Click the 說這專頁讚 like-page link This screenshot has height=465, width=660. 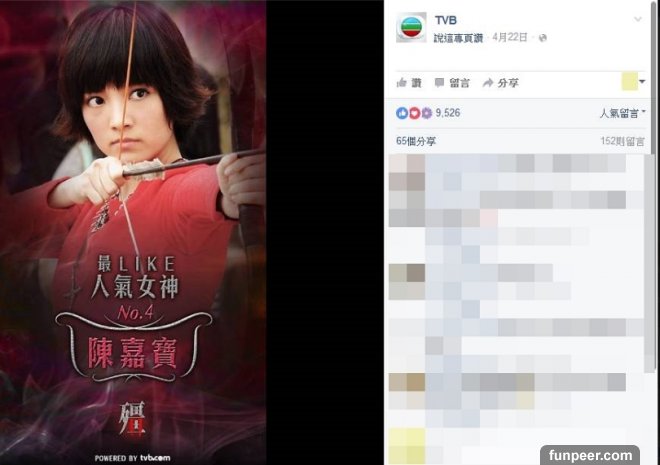tap(458, 38)
